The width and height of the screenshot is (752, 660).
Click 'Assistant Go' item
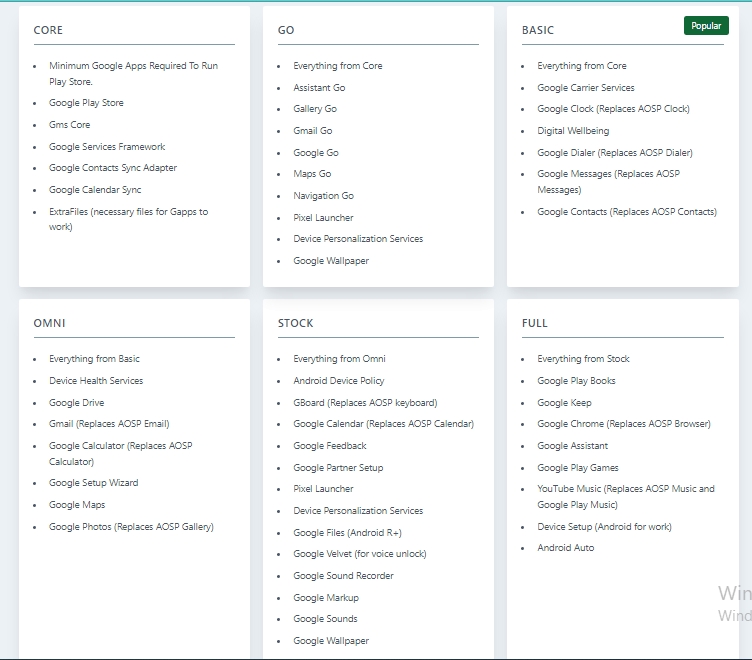coord(319,88)
